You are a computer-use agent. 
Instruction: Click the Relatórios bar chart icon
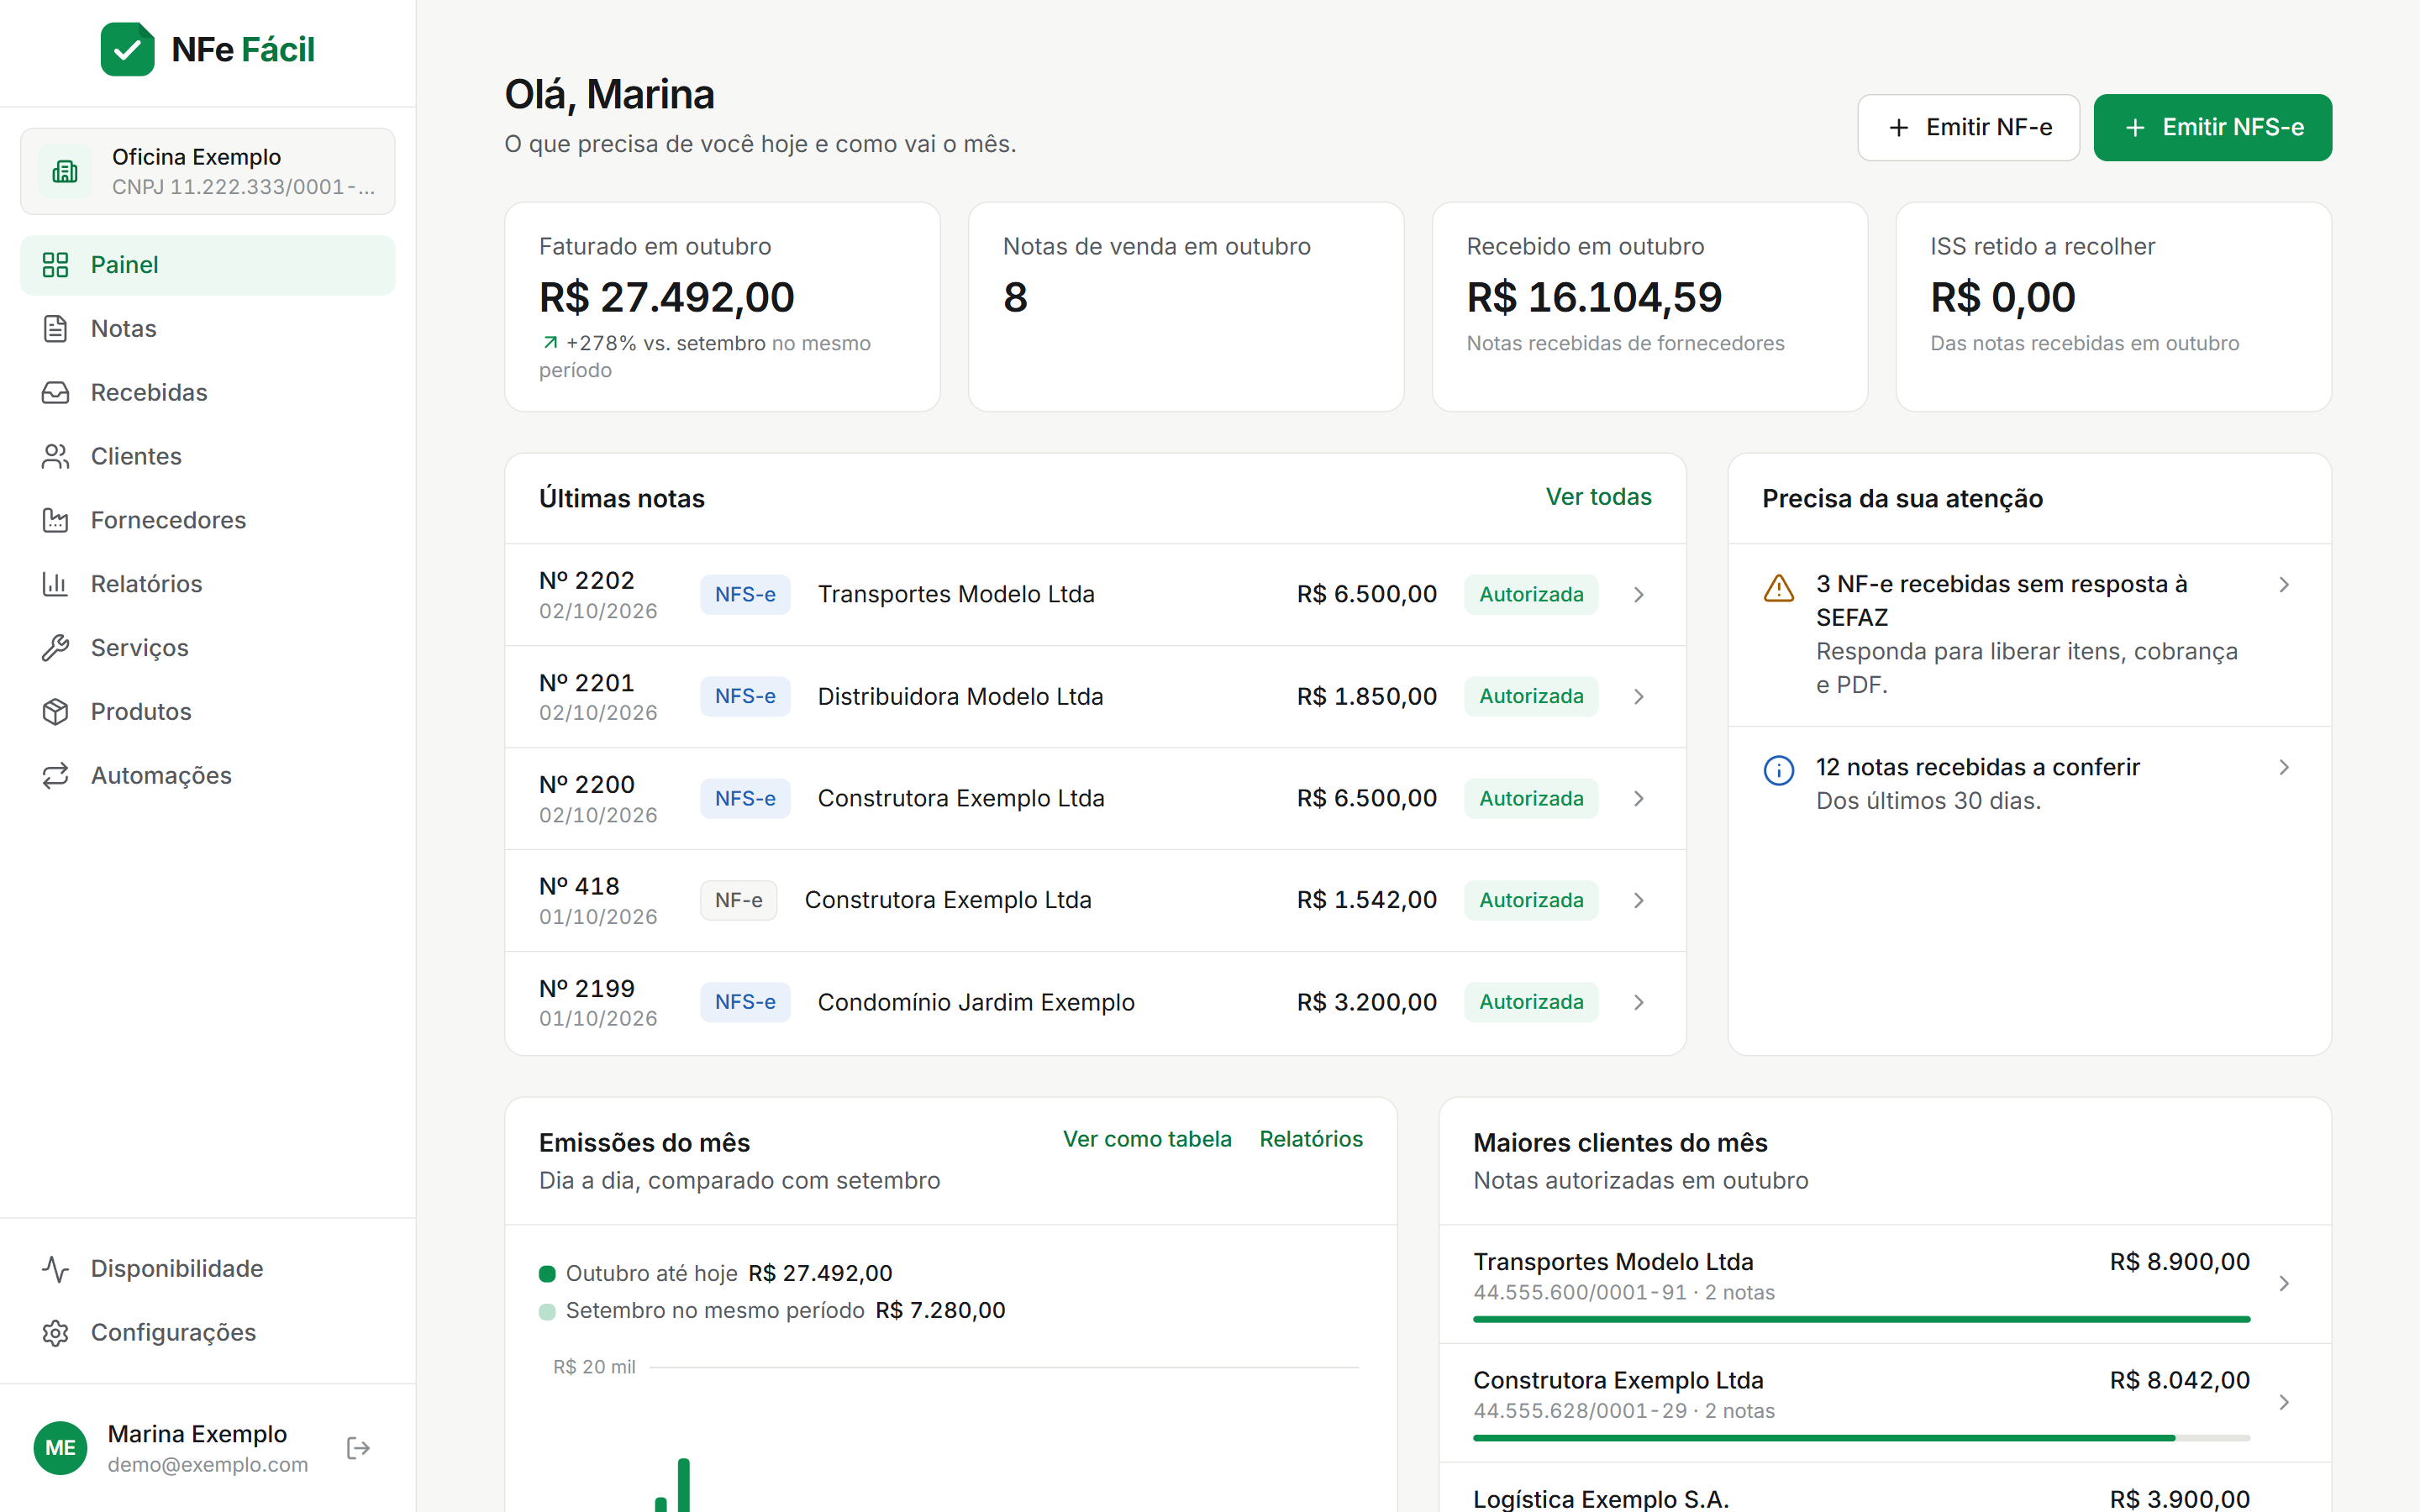tap(55, 584)
